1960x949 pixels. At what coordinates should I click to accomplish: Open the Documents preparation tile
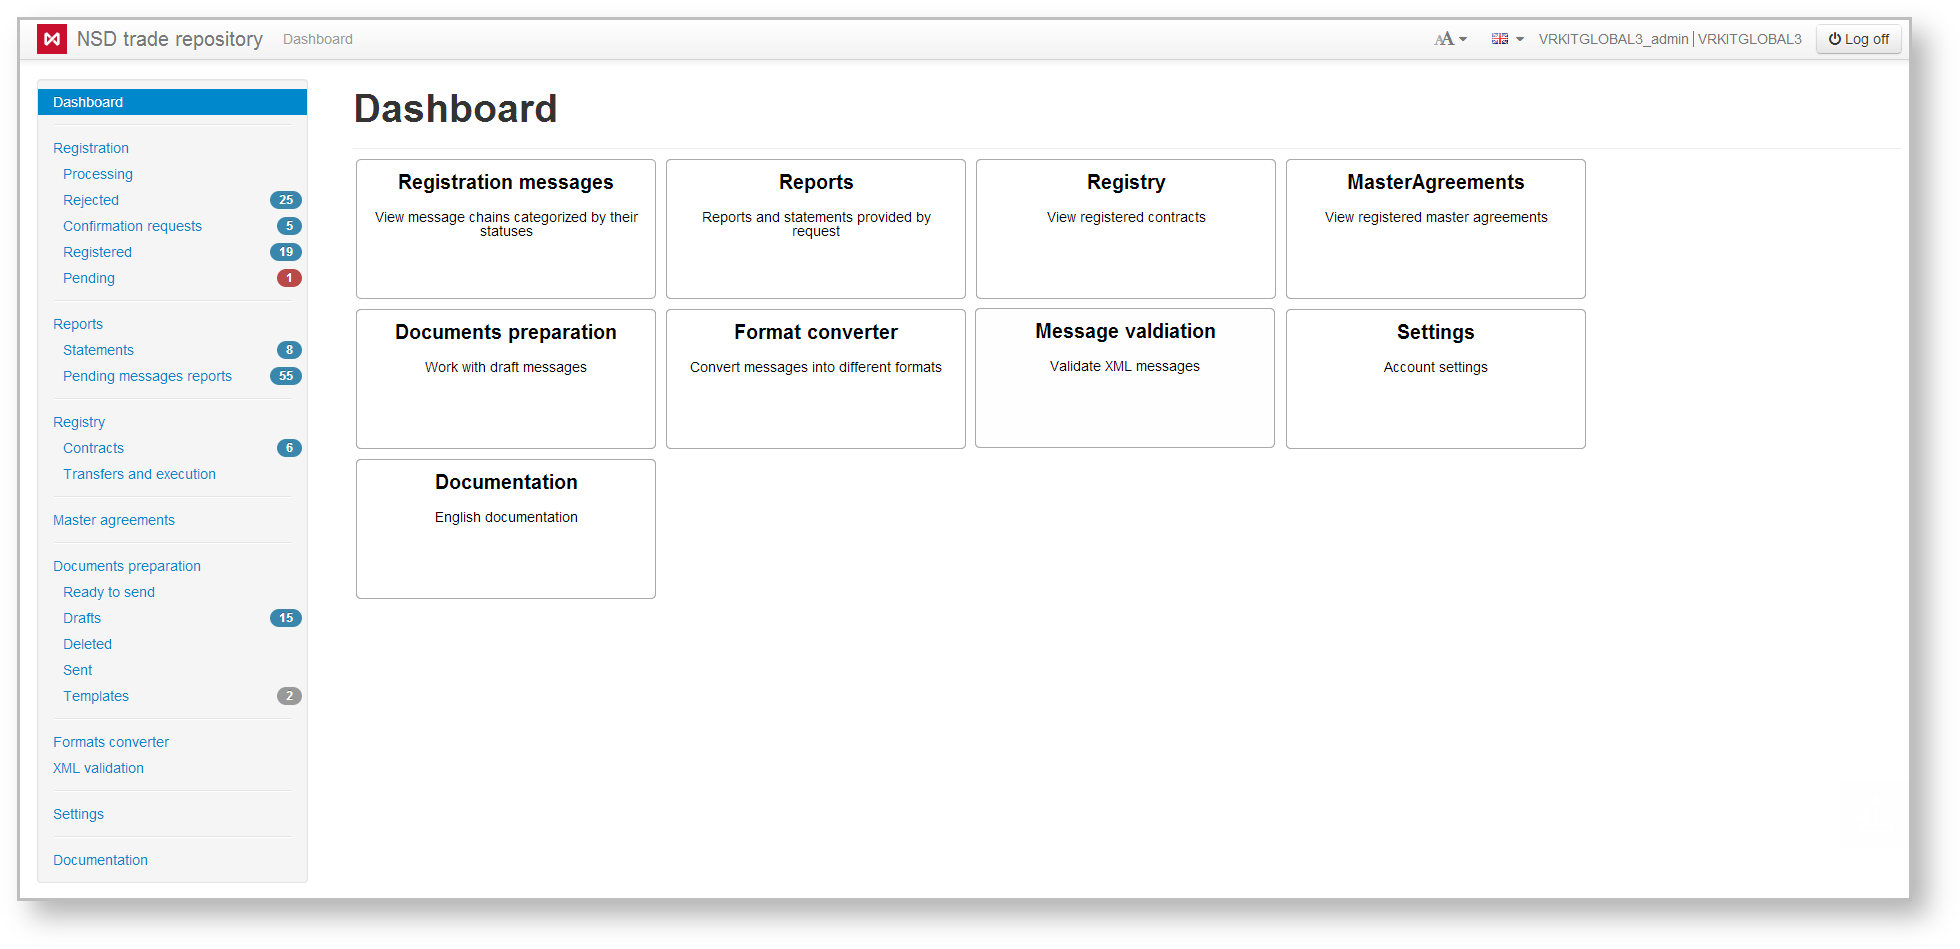506,379
